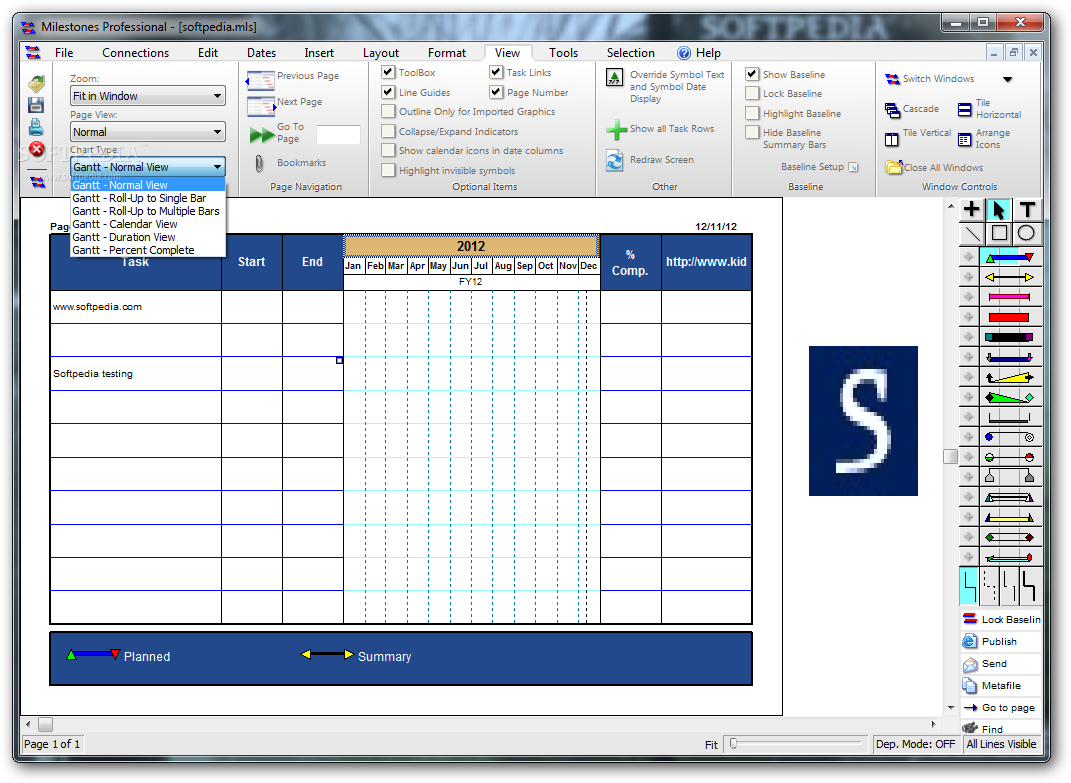Choose the rectangle drawing tool

pos(999,233)
